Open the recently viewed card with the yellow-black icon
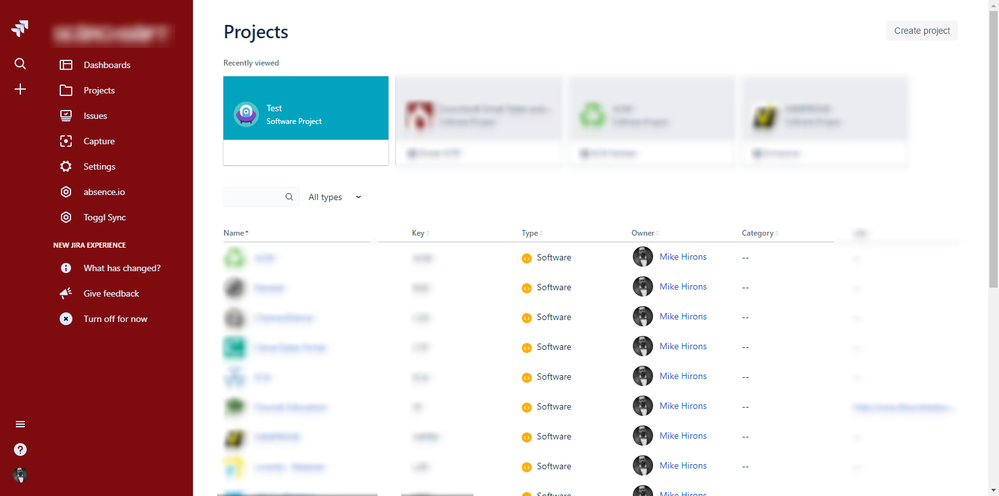Screen dimensions: 999x496 tap(825, 120)
